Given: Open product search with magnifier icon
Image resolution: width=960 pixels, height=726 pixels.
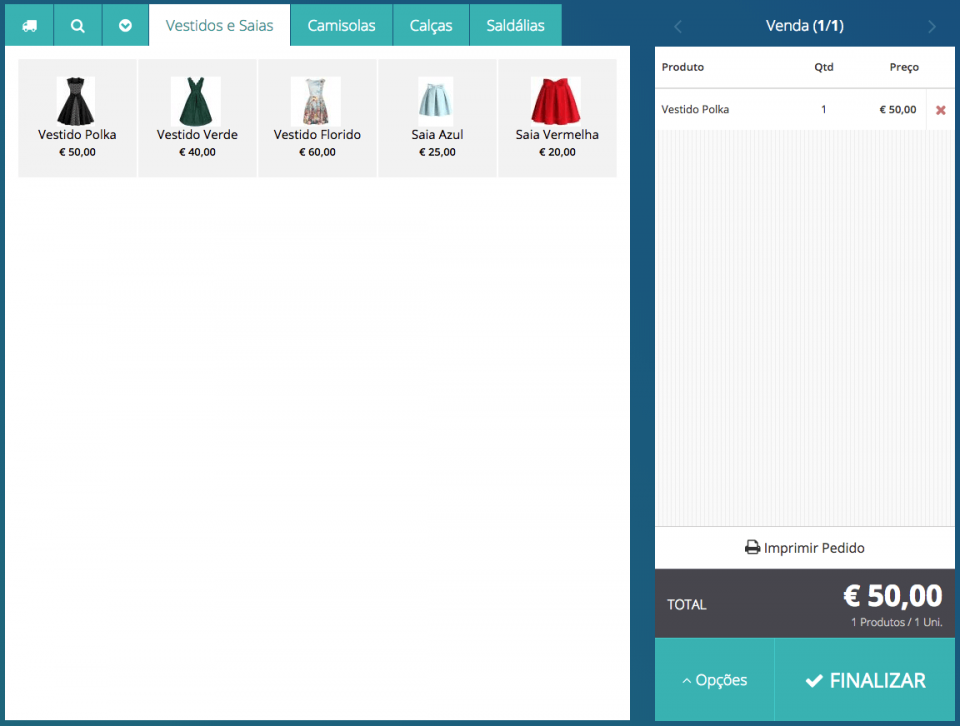Looking at the screenshot, I should click(x=77, y=25).
